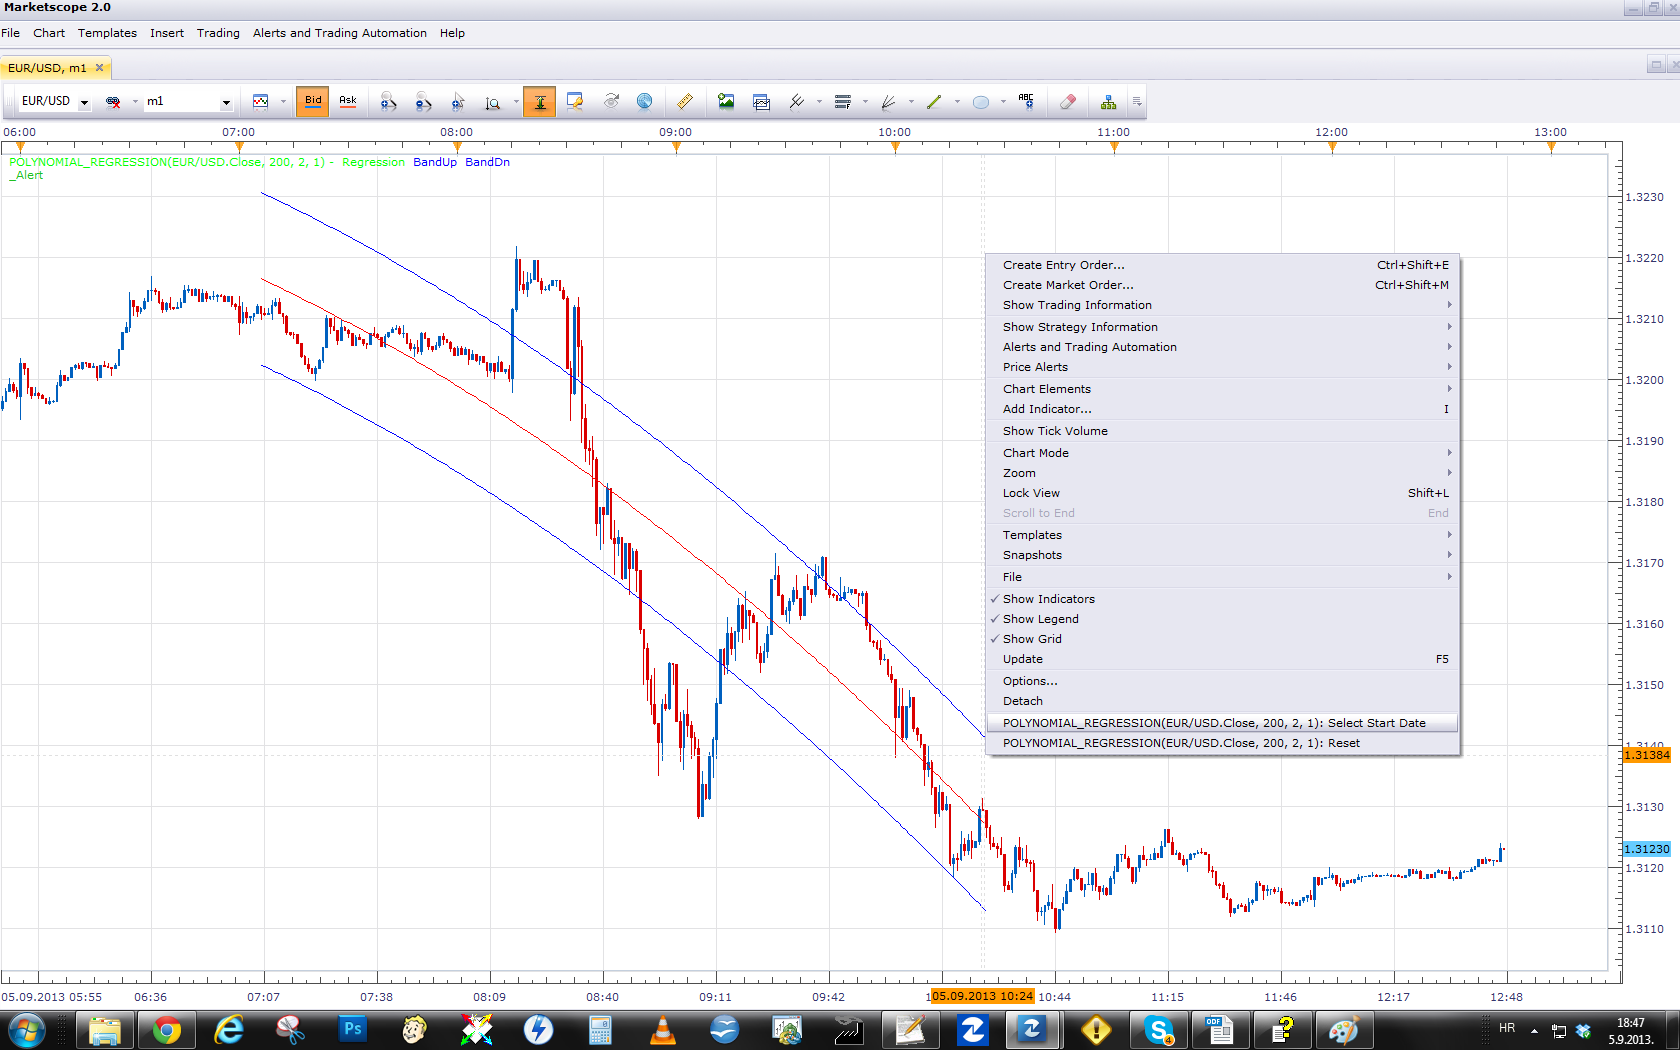Image resolution: width=1680 pixels, height=1050 pixels.
Task: Open VLC media player from the taskbar
Action: 662,1030
